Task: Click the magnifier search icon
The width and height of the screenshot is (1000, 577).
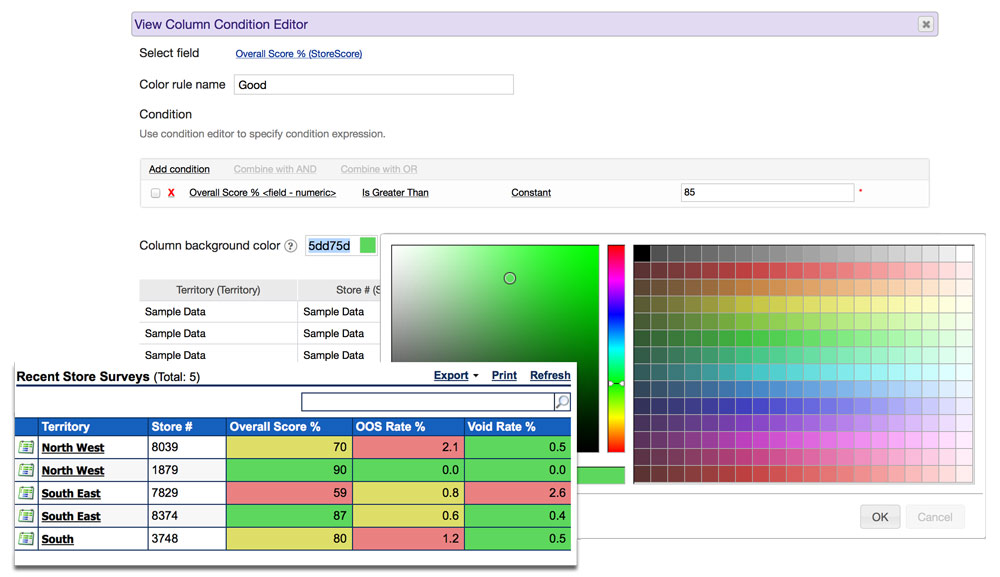Action: (x=559, y=401)
